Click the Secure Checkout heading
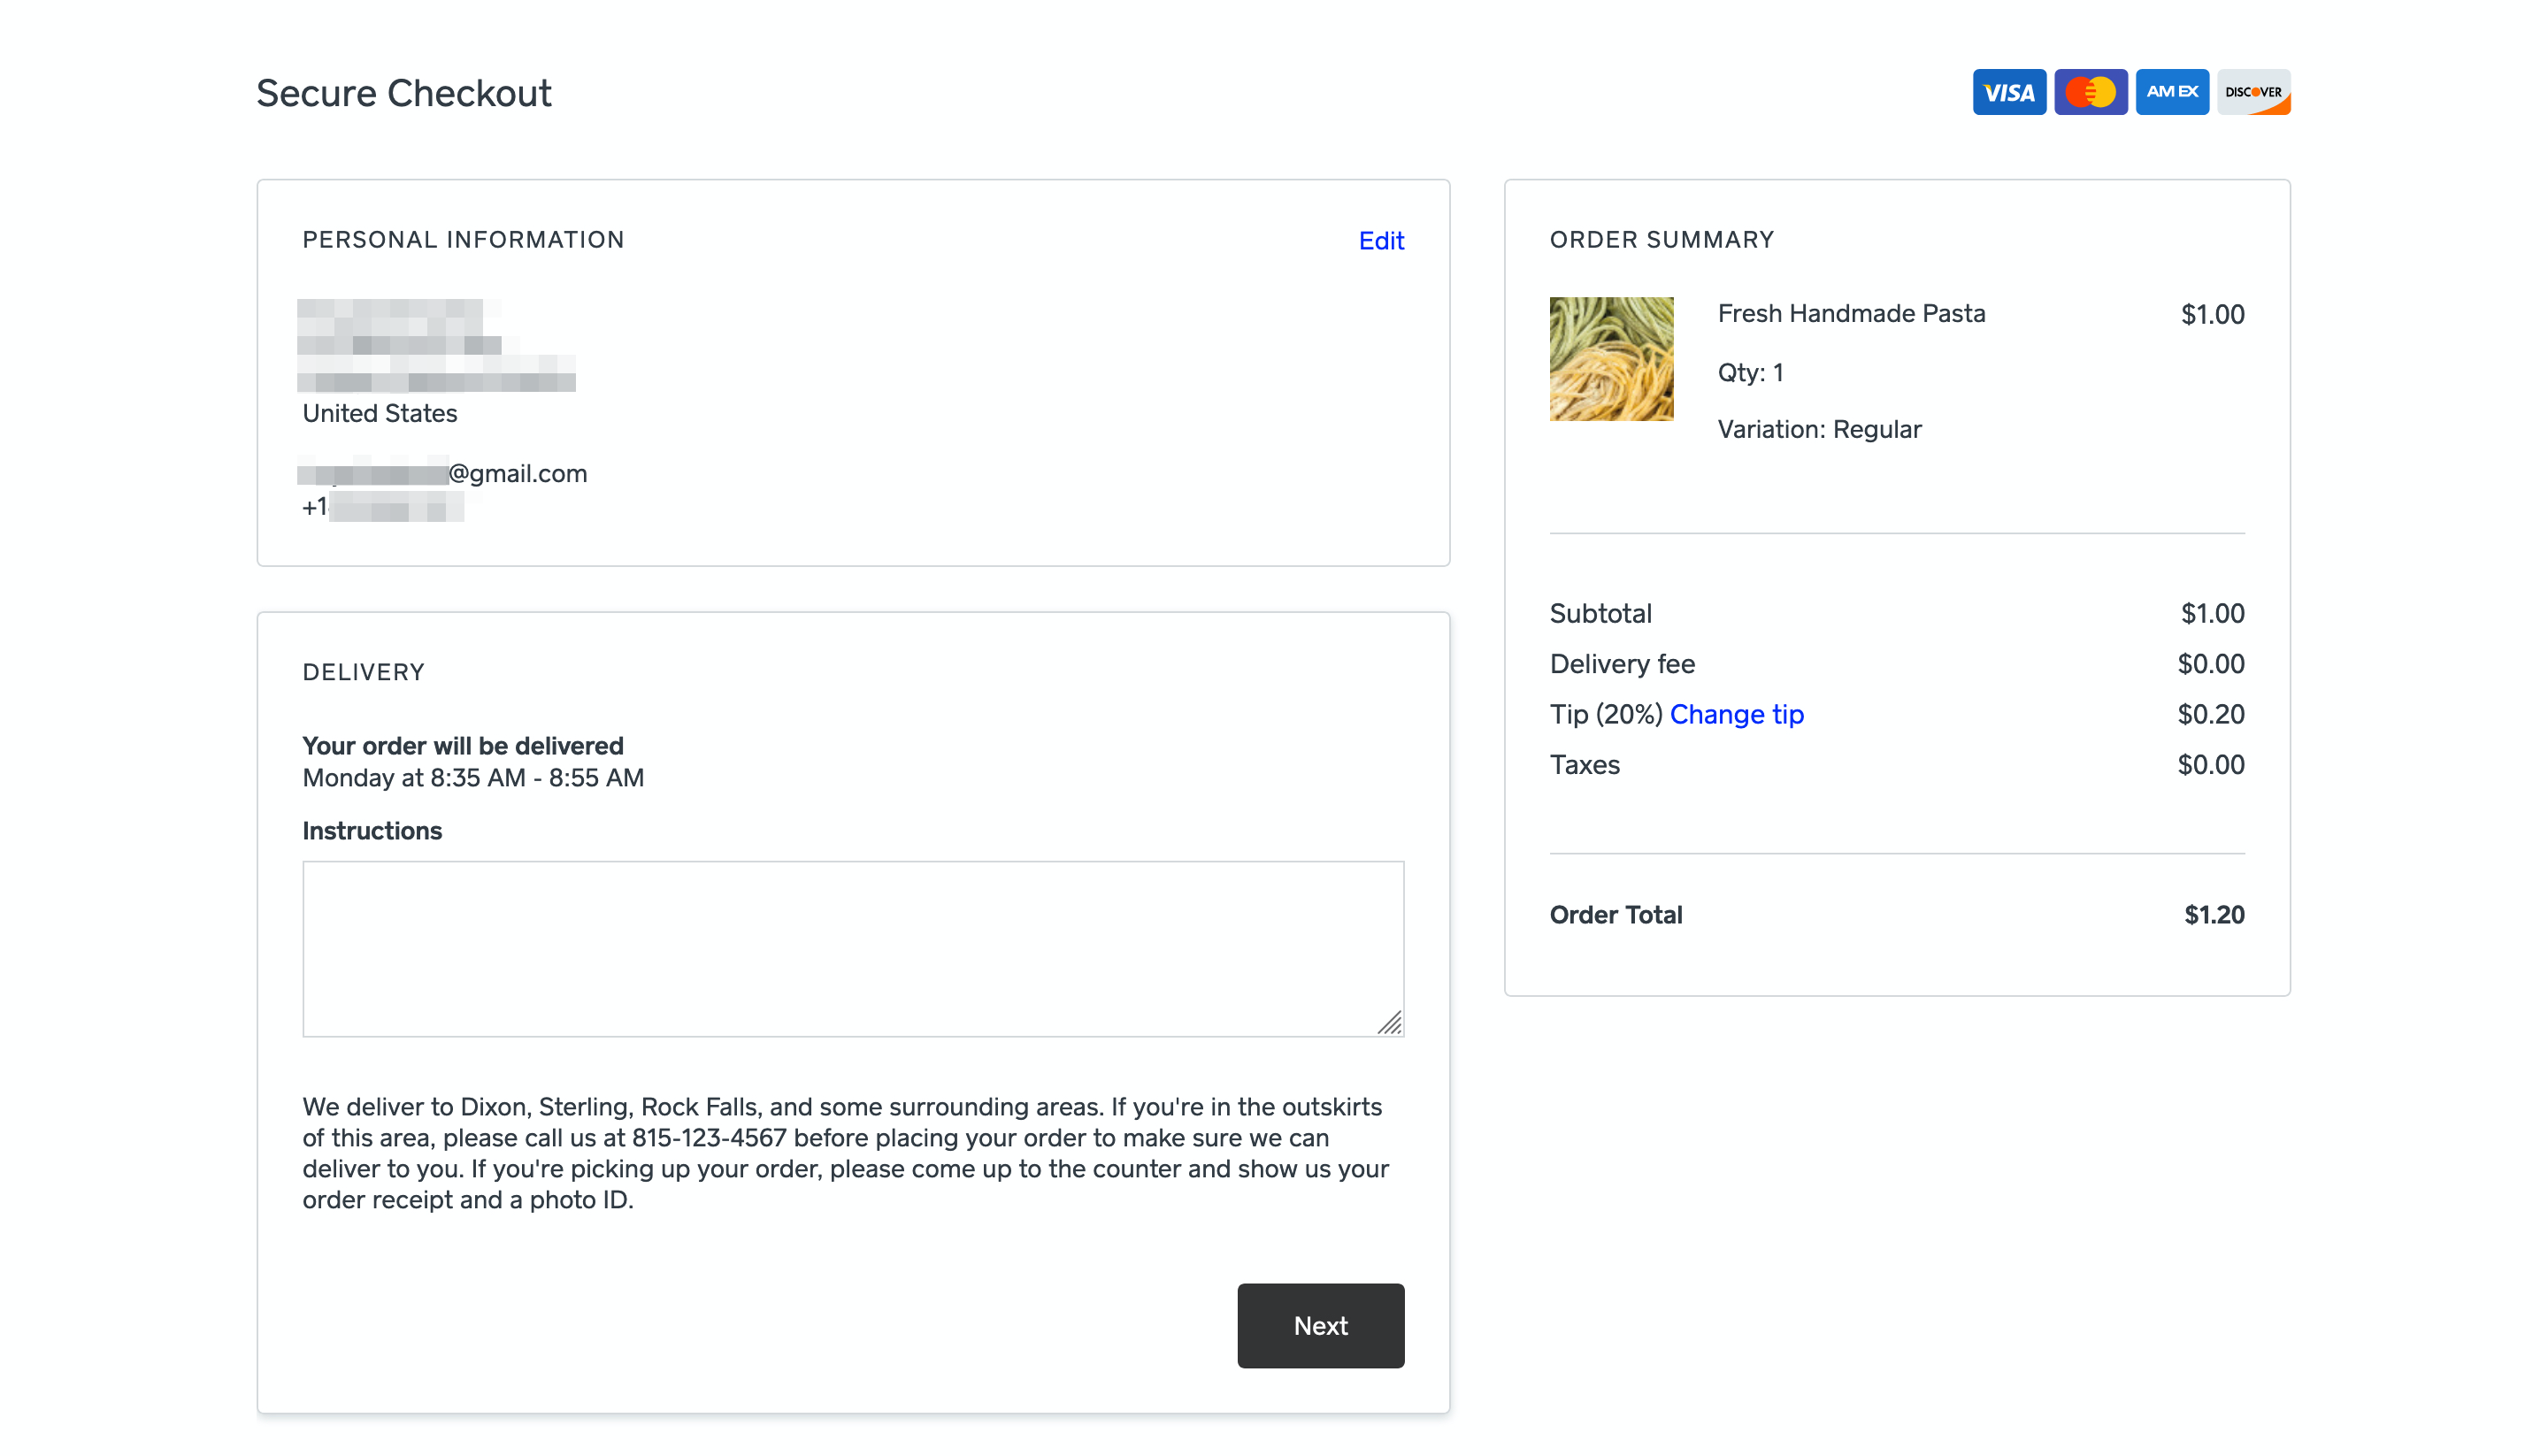Screen dimensions: 2548x1456 coord(403,93)
